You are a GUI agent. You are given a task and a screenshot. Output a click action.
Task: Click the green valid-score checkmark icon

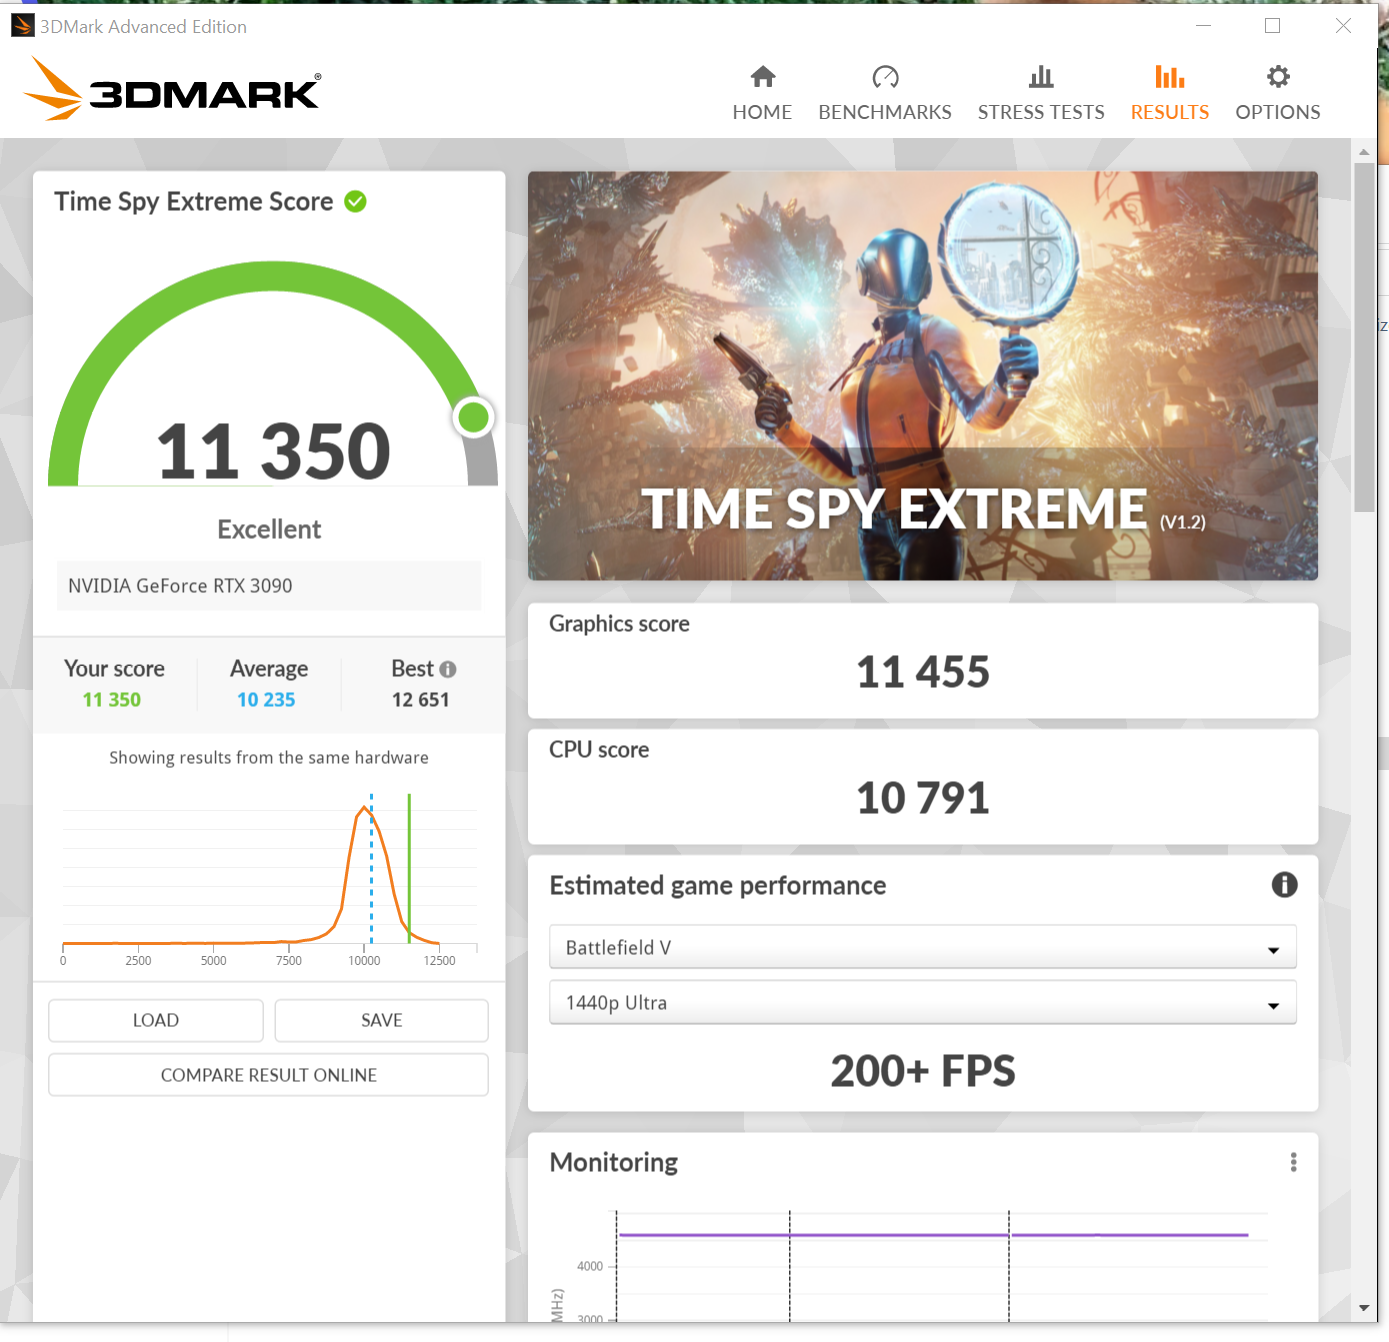click(355, 202)
